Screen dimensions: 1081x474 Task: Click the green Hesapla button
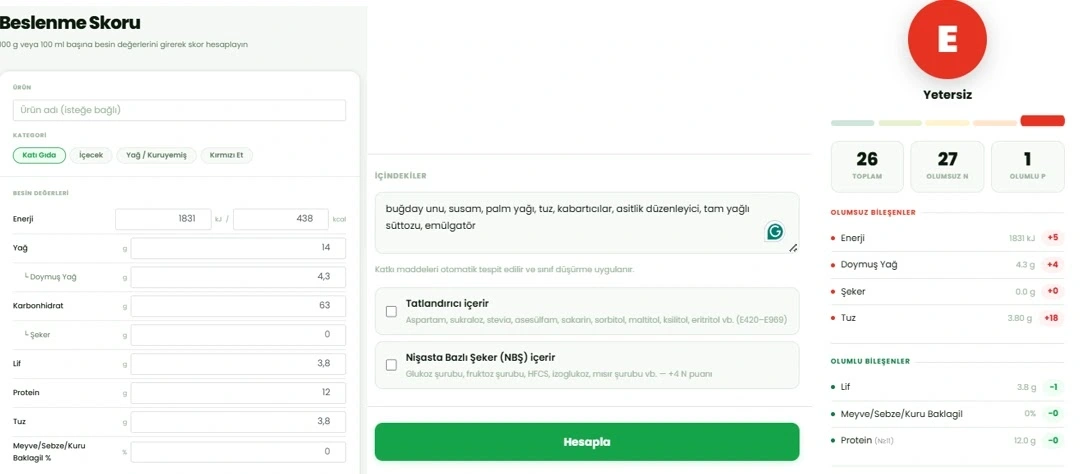[587, 442]
